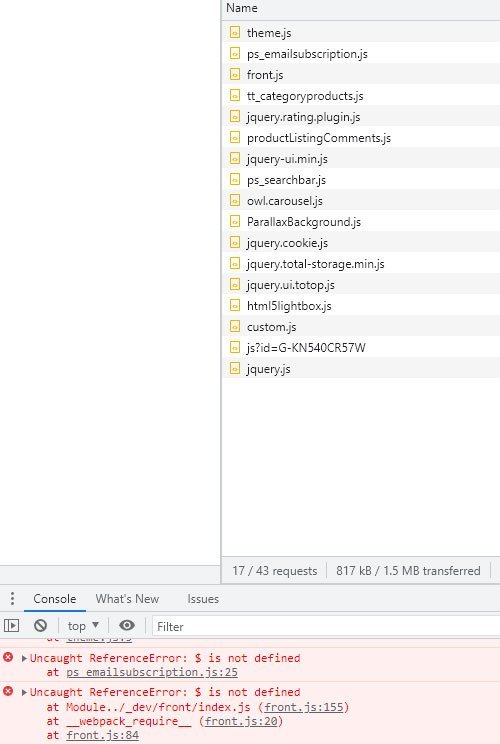500x744 pixels.
Task: Click the script icon next to ps_searchbar.js
Action: (x=234, y=179)
